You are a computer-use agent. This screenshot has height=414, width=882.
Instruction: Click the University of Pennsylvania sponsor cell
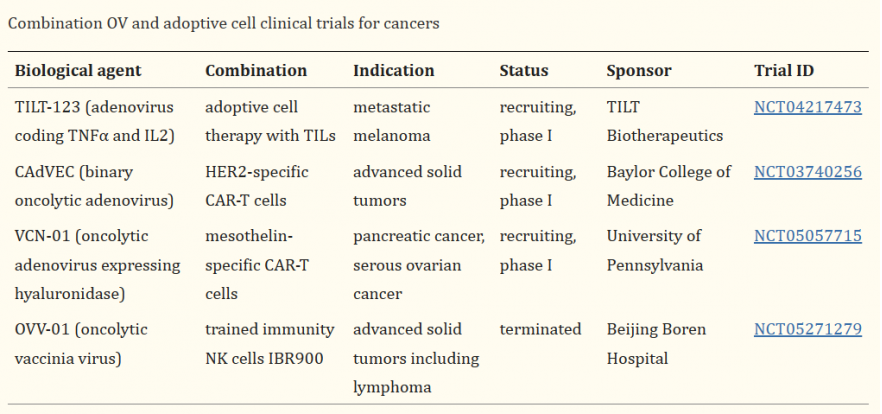pos(654,251)
